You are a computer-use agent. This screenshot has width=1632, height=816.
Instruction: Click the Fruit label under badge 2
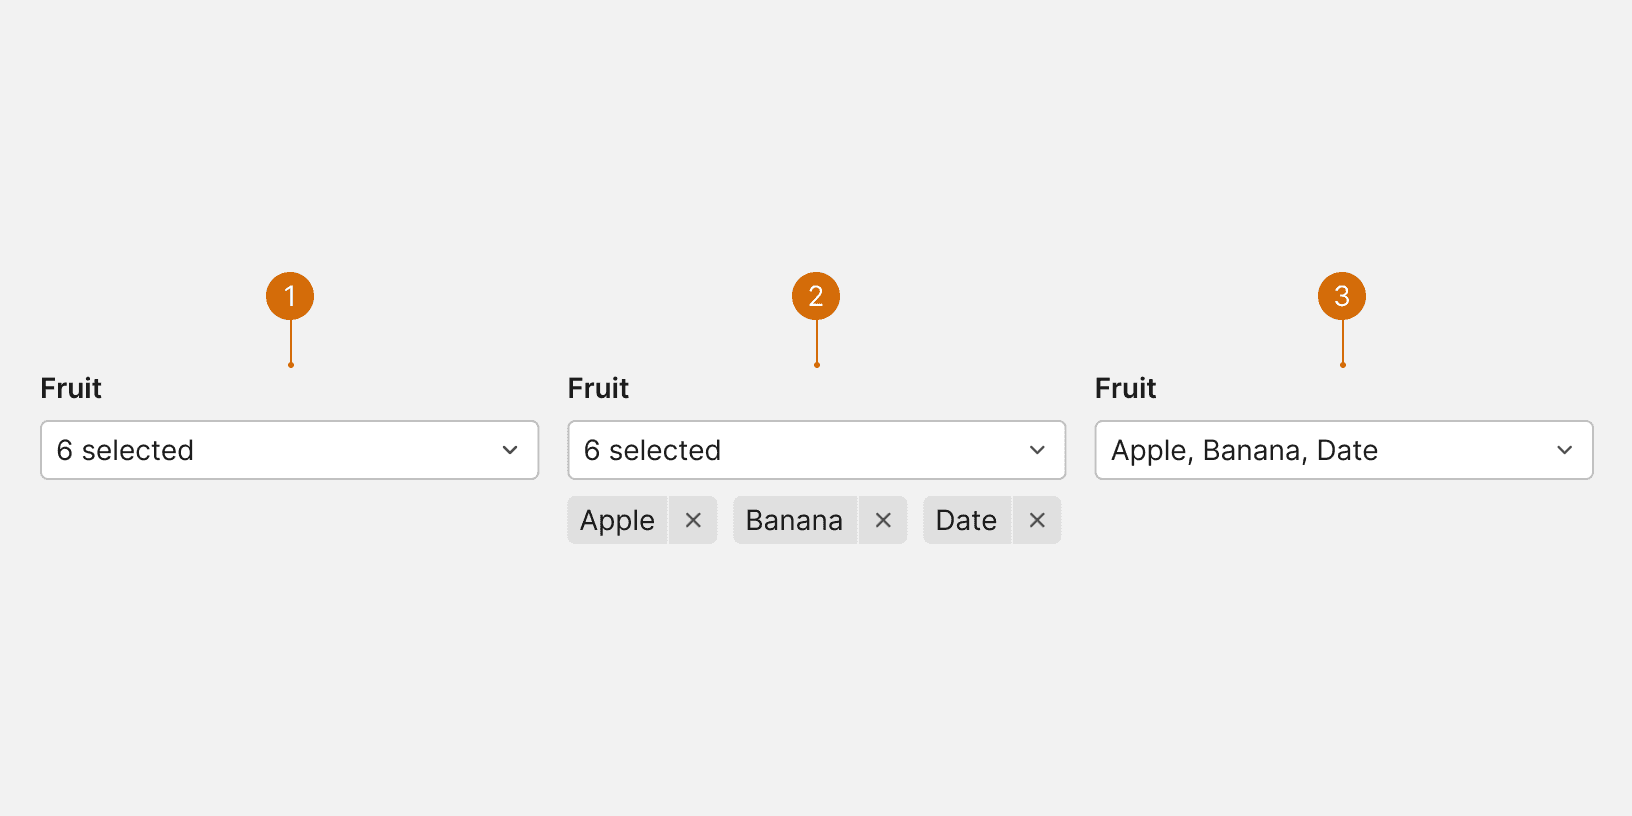pyautogui.click(x=598, y=388)
